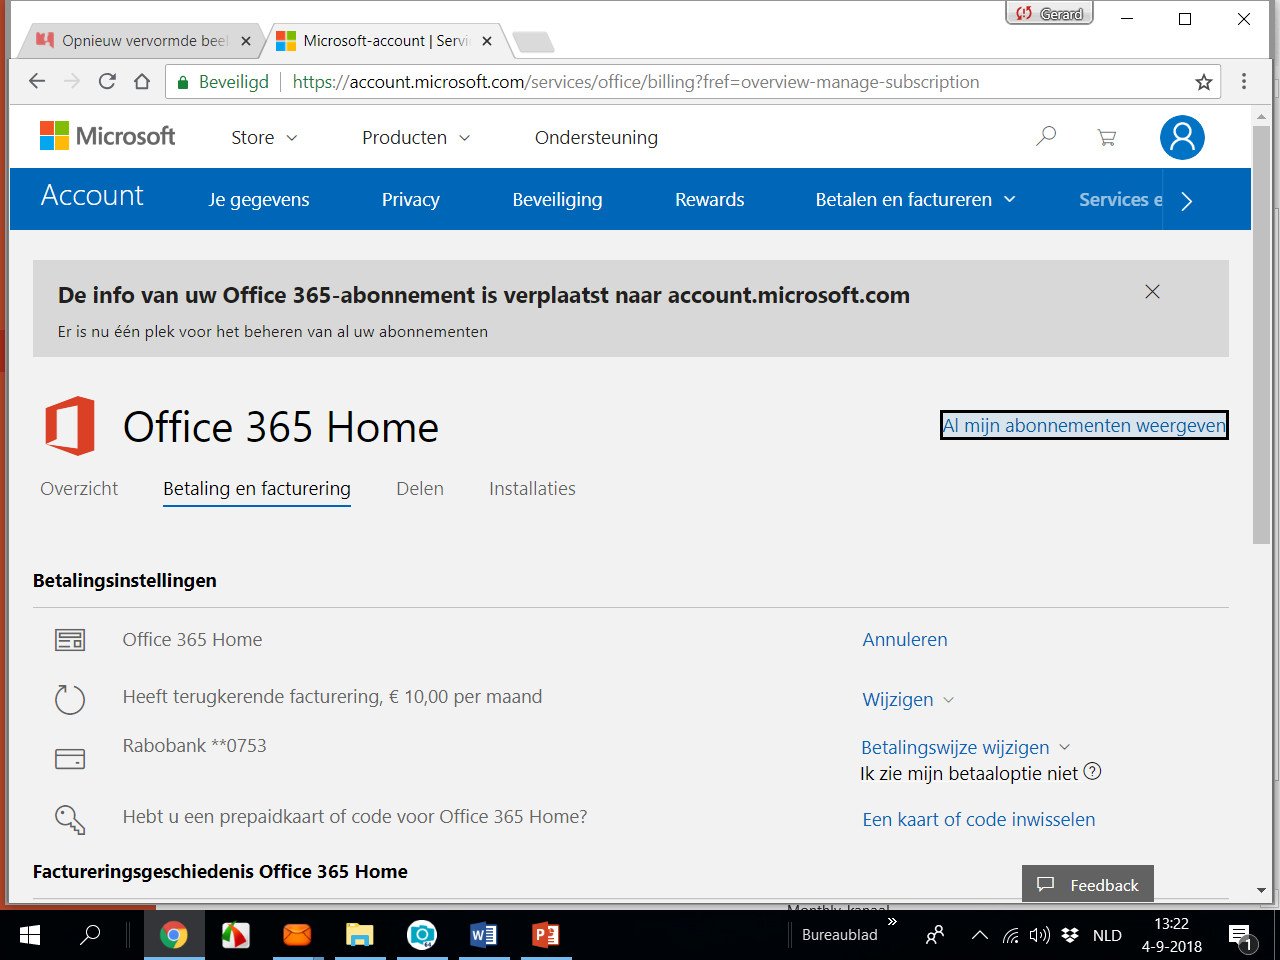Viewport: 1280px width, 960px height.
Task: Click Een kaart of code inwisselen
Action: pyautogui.click(x=979, y=820)
